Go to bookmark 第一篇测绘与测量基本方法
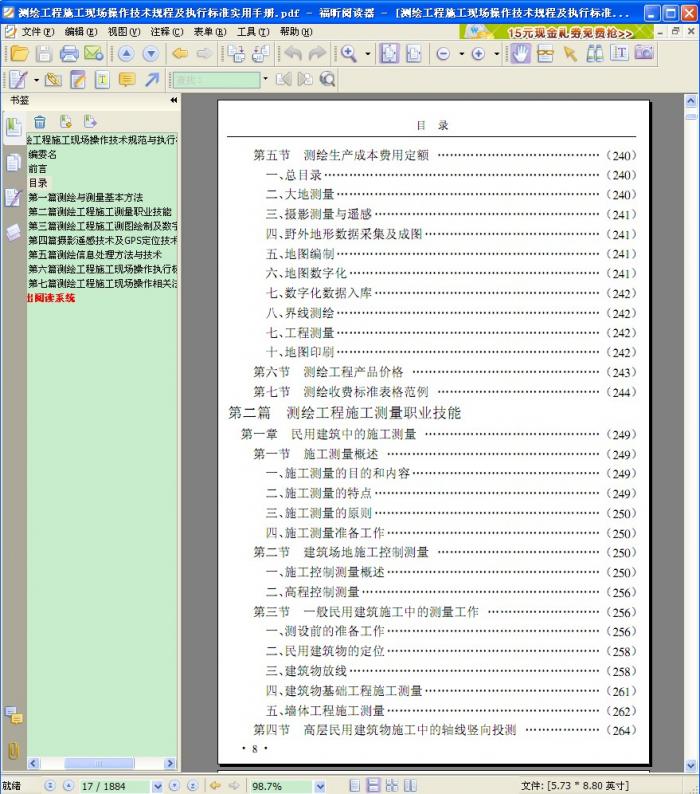 pyautogui.click(x=85, y=198)
